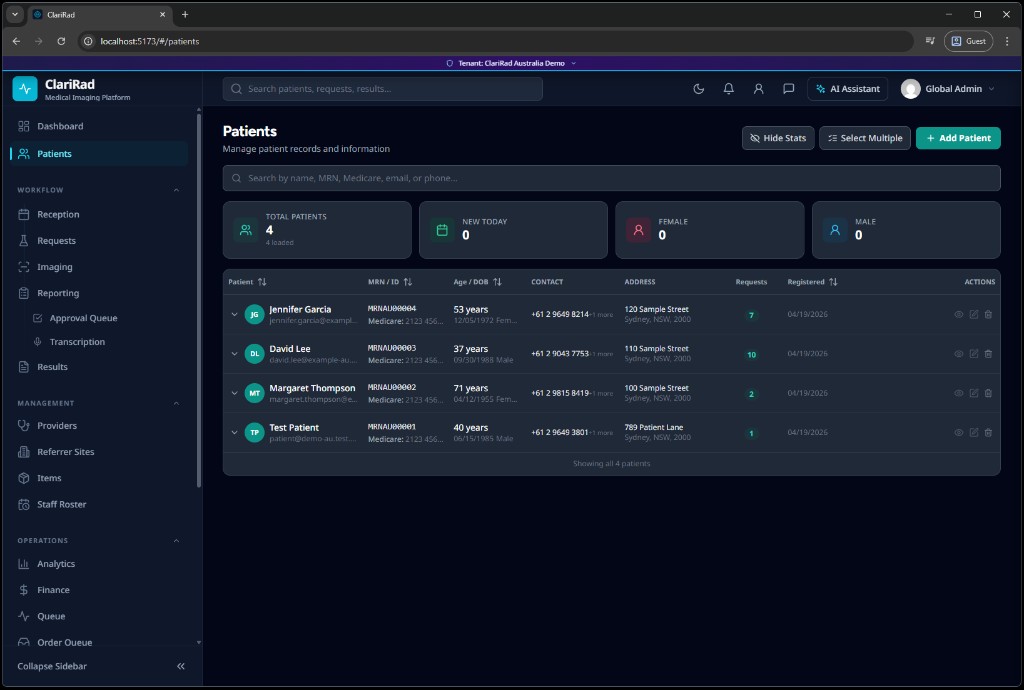
Task: Click David Lee's requests count 10
Action: 752,354
